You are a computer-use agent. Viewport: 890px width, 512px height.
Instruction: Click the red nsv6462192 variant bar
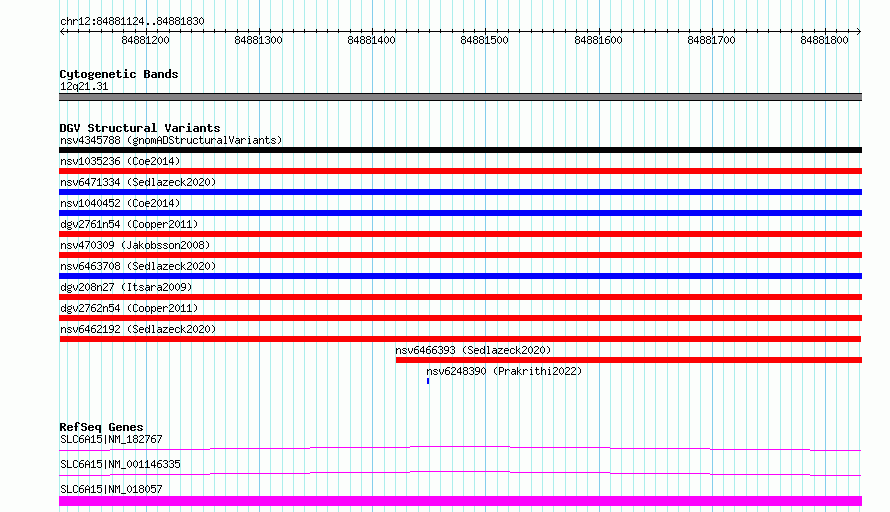click(460, 339)
